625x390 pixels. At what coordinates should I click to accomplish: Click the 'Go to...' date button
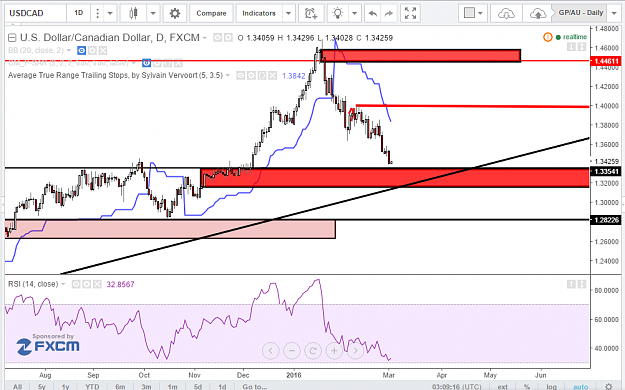click(x=255, y=386)
